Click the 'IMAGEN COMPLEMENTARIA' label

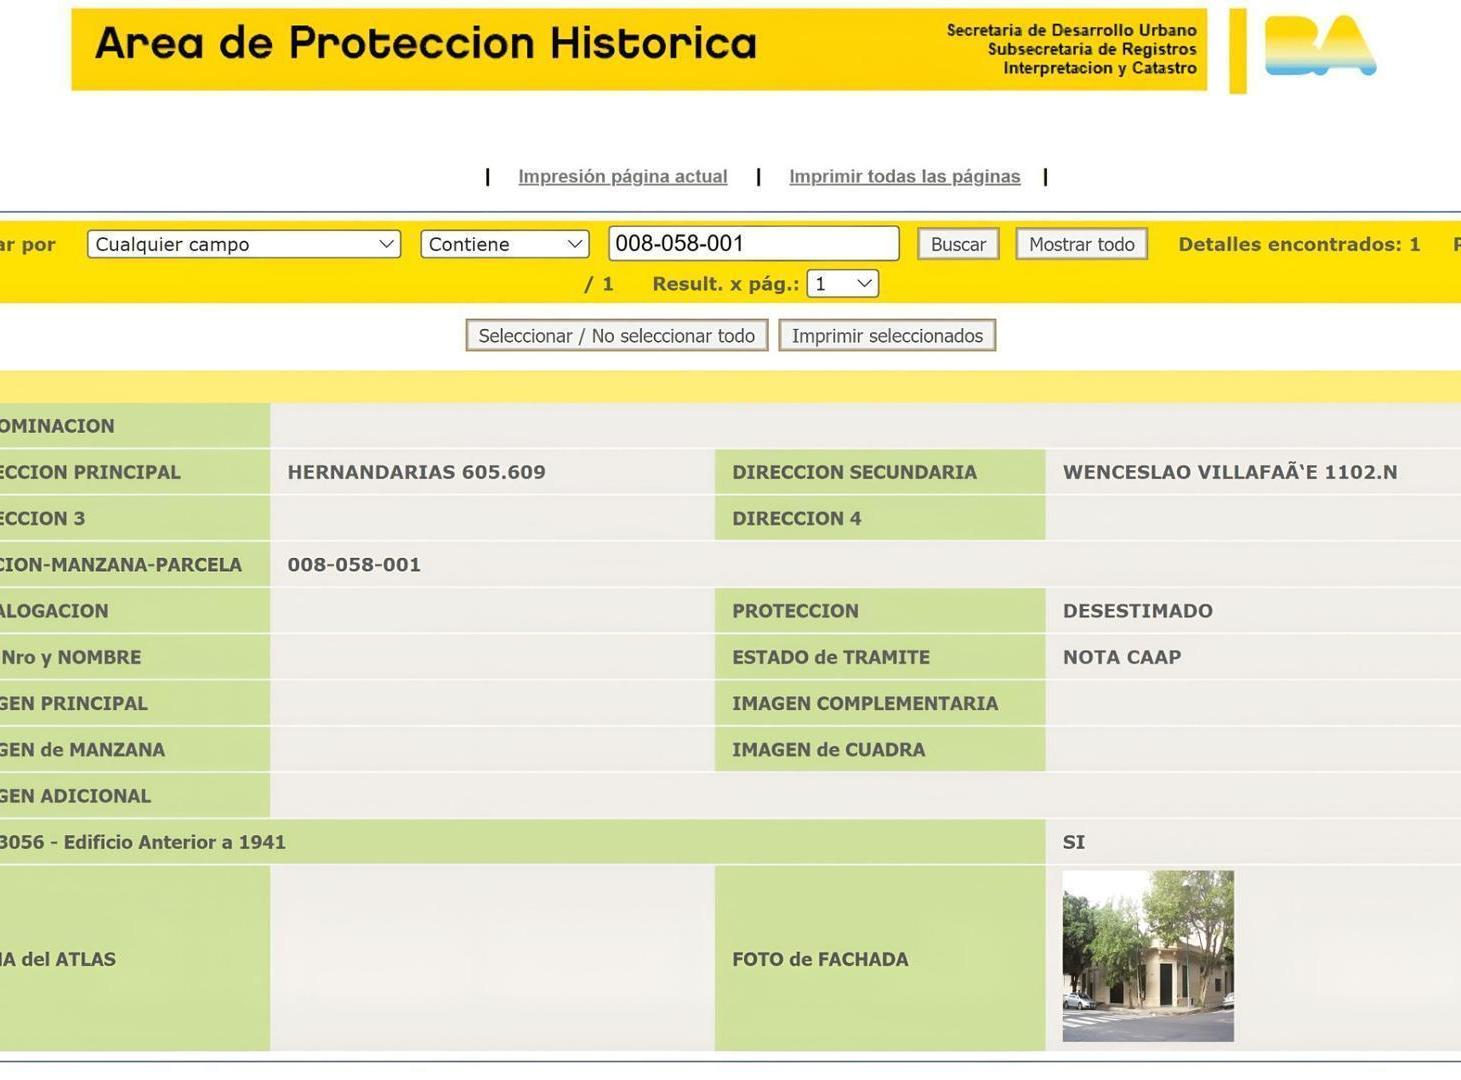point(865,703)
